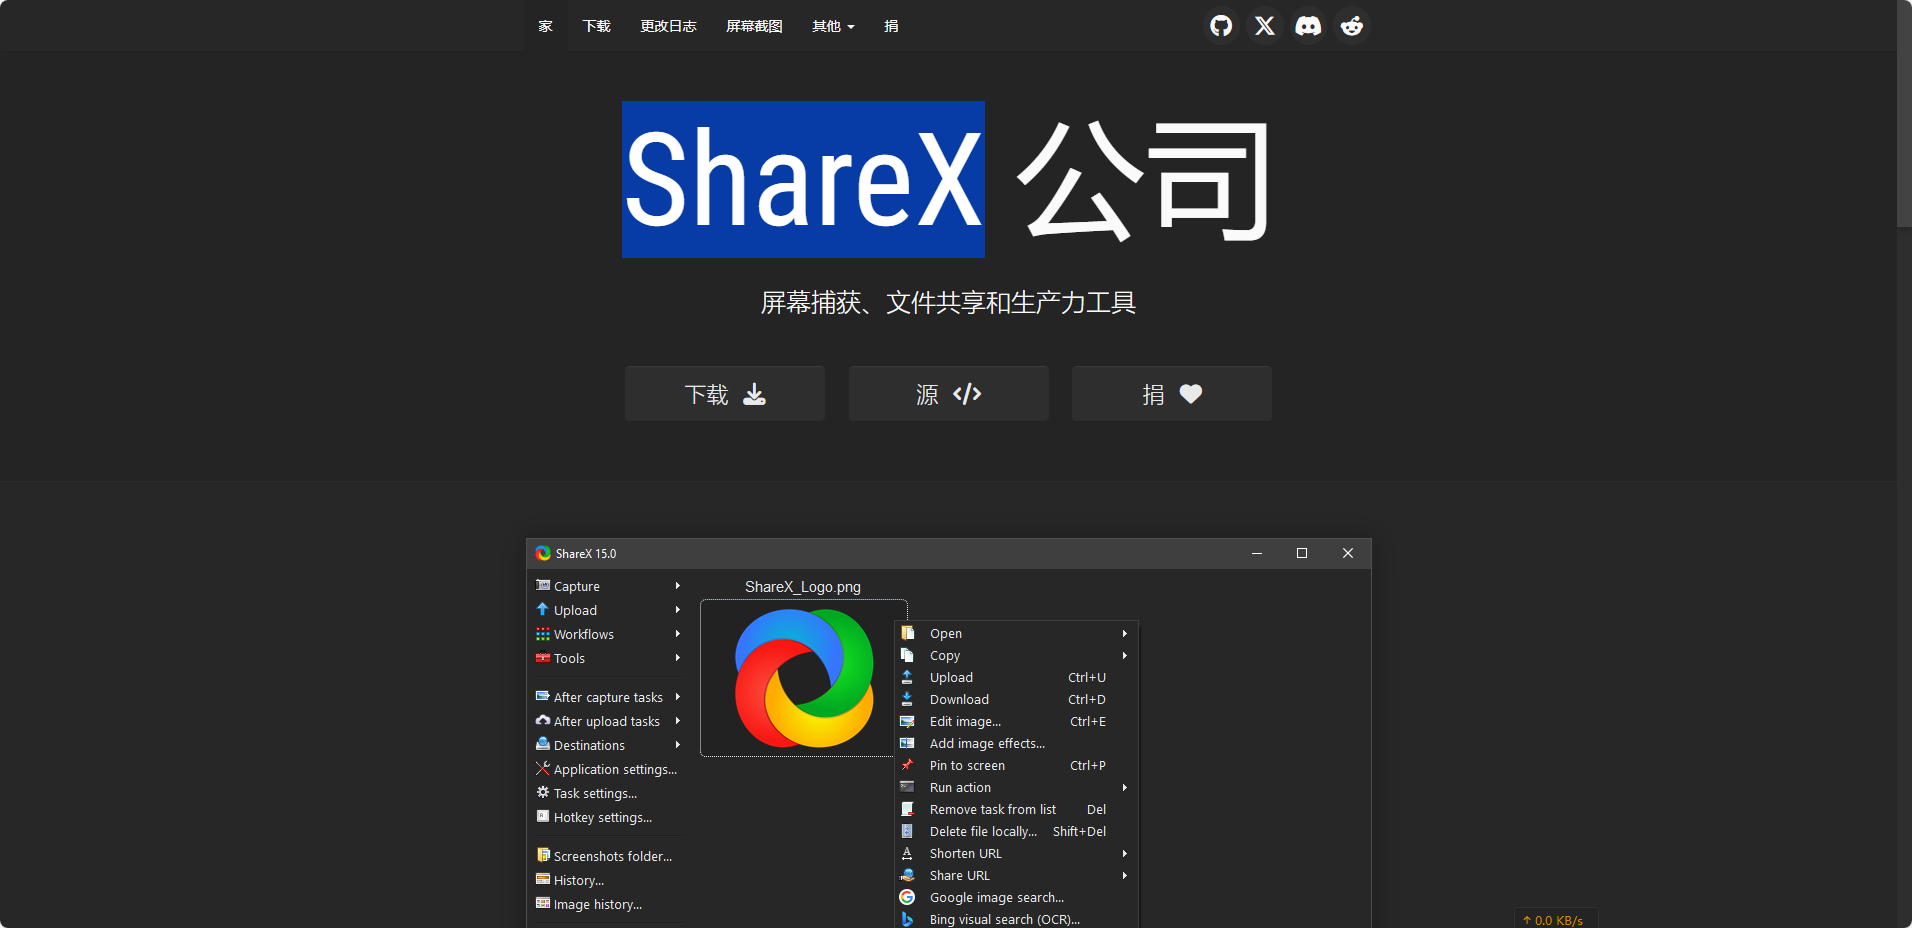The height and width of the screenshot is (928, 1912).
Task: Click the Google image search icon
Action: pyautogui.click(x=907, y=898)
